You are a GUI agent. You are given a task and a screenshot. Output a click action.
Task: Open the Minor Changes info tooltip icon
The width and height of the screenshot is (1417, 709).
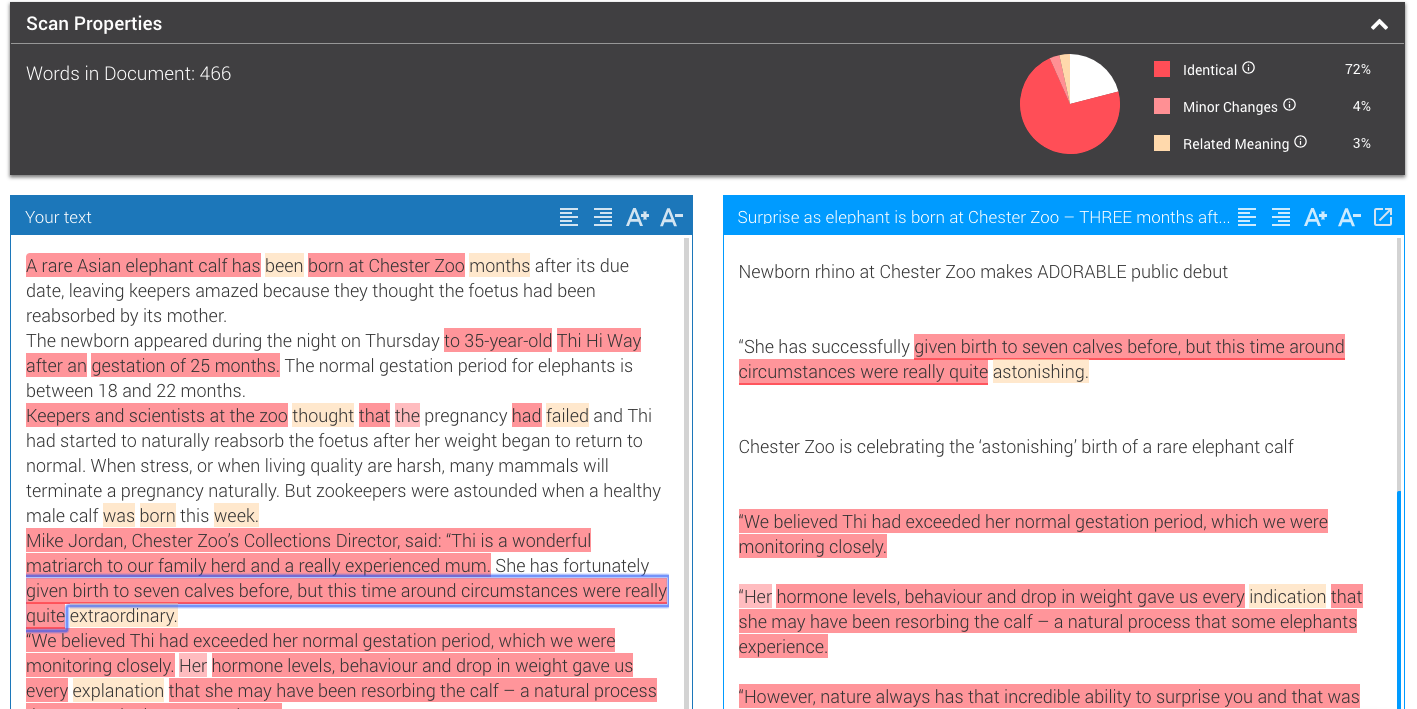(x=1289, y=105)
